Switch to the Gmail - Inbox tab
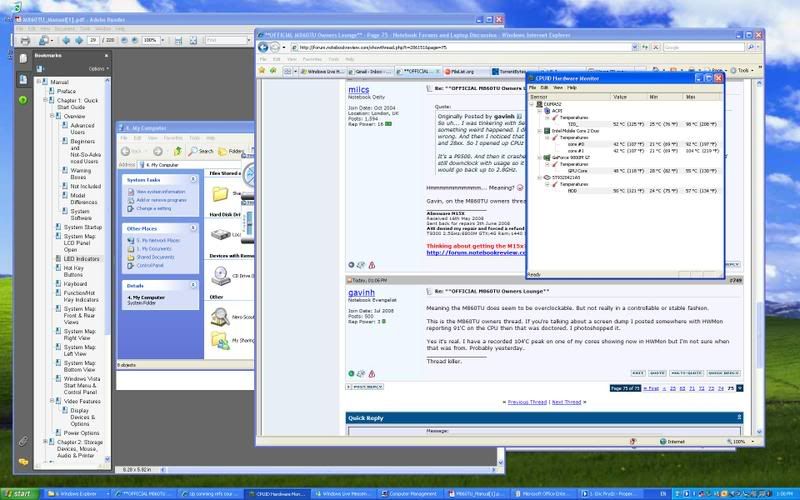 point(371,71)
